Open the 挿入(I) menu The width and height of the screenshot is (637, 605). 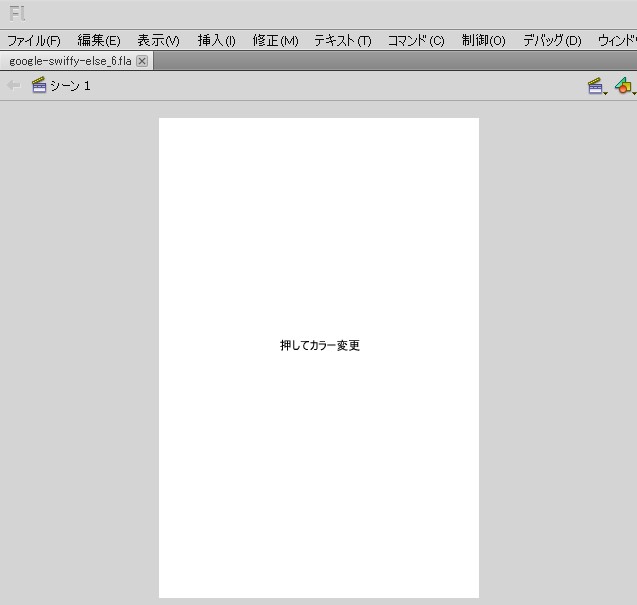tap(216, 41)
